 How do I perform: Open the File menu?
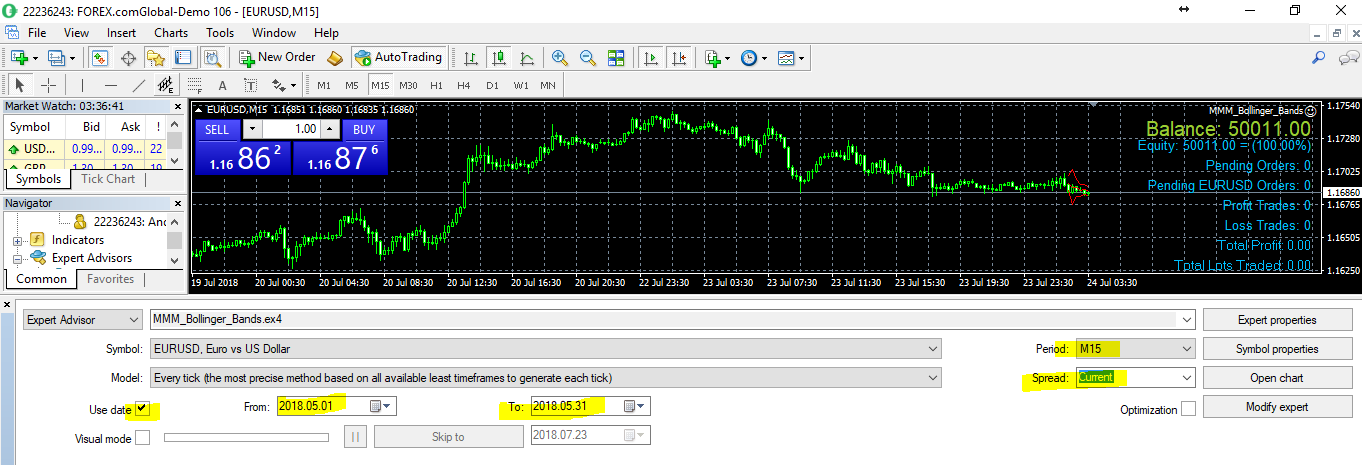pos(37,32)
